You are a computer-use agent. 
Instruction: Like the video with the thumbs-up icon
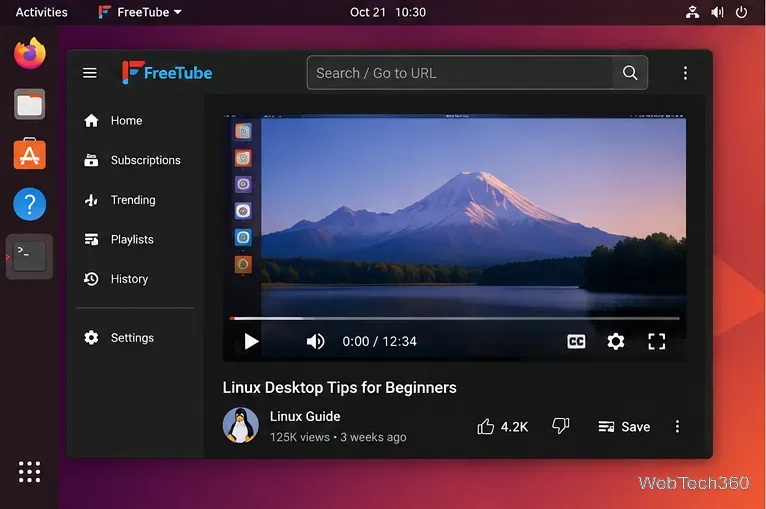tap(486, 426)
